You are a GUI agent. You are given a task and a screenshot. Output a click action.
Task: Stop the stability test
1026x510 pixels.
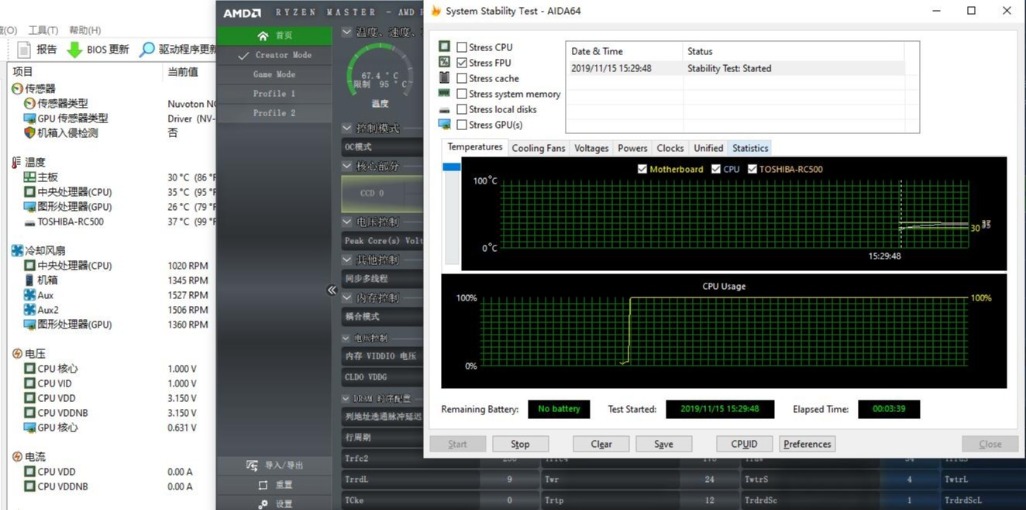(520, 444)
